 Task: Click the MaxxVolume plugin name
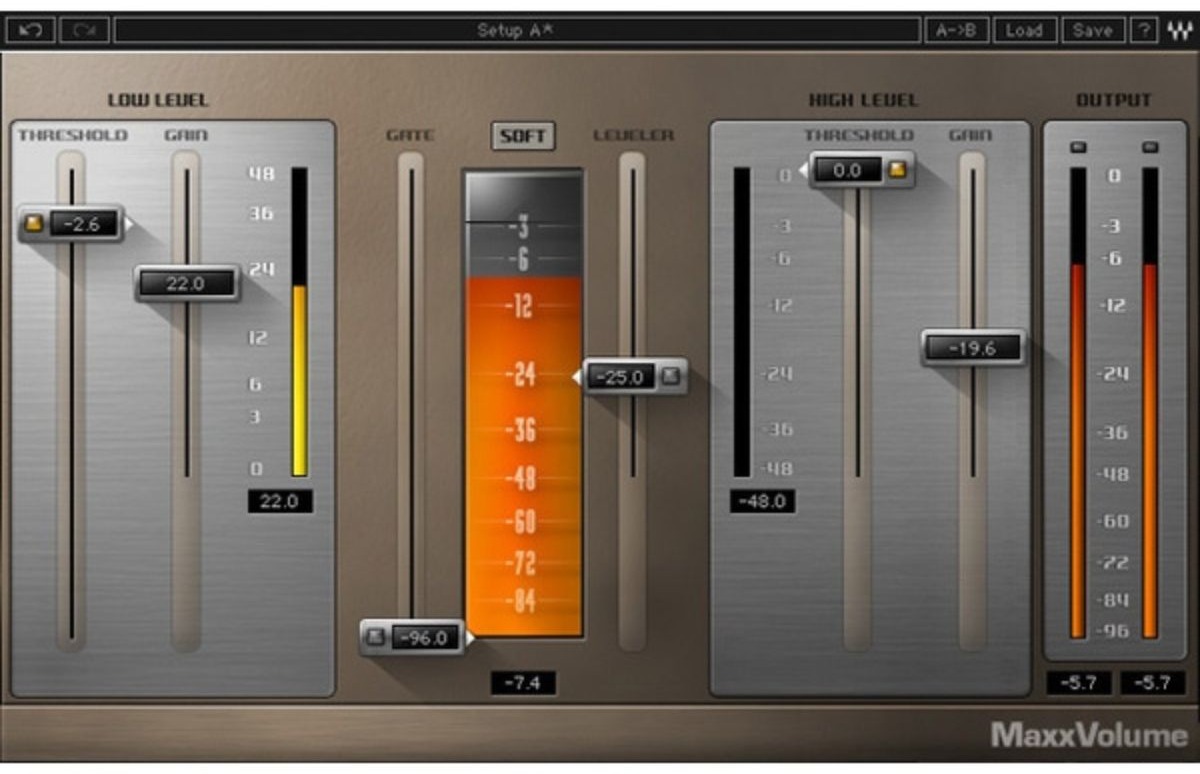coord(1089,736)
